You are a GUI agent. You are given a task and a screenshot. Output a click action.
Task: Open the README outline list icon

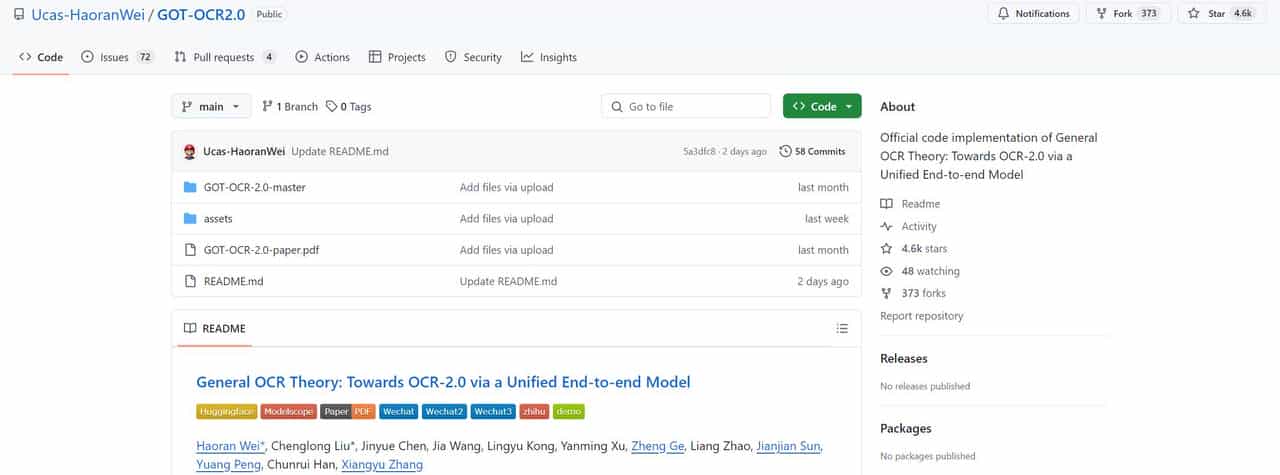coord(842,328)
